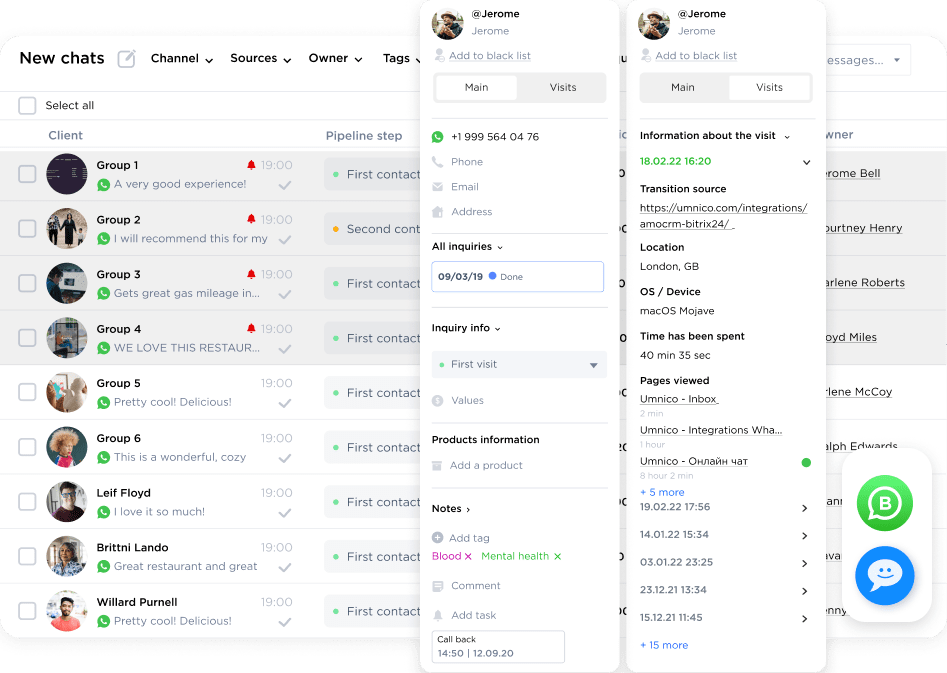Open the floating WhatsApp widget button
The height and width of the screenshot is (673, 947).
click(x=884, y=505)
